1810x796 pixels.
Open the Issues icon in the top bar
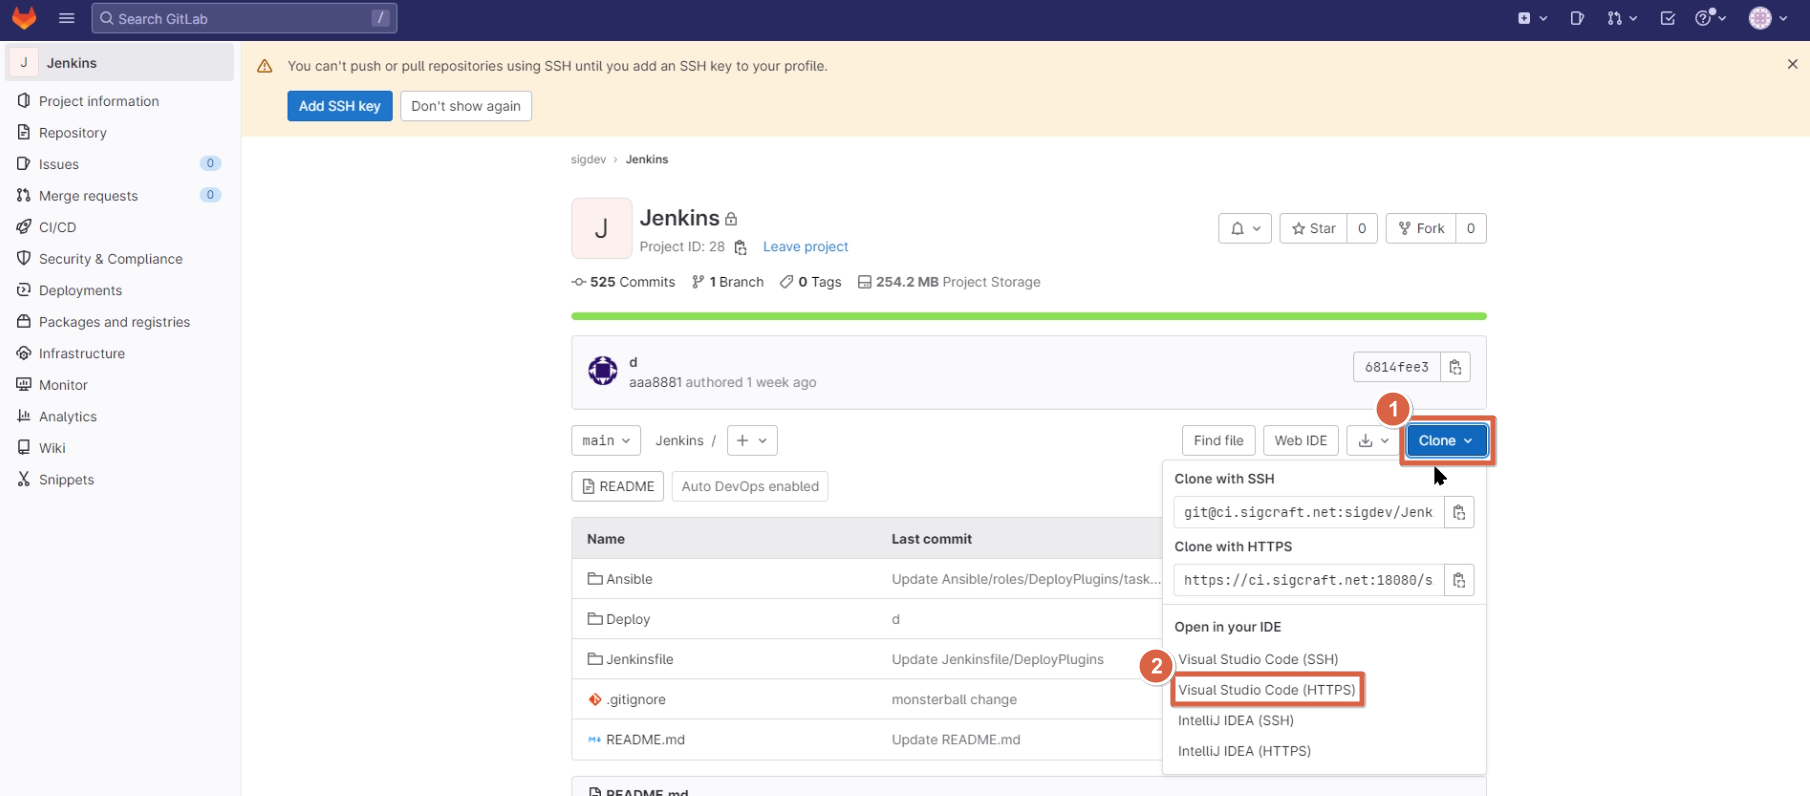coord(1577,18)
